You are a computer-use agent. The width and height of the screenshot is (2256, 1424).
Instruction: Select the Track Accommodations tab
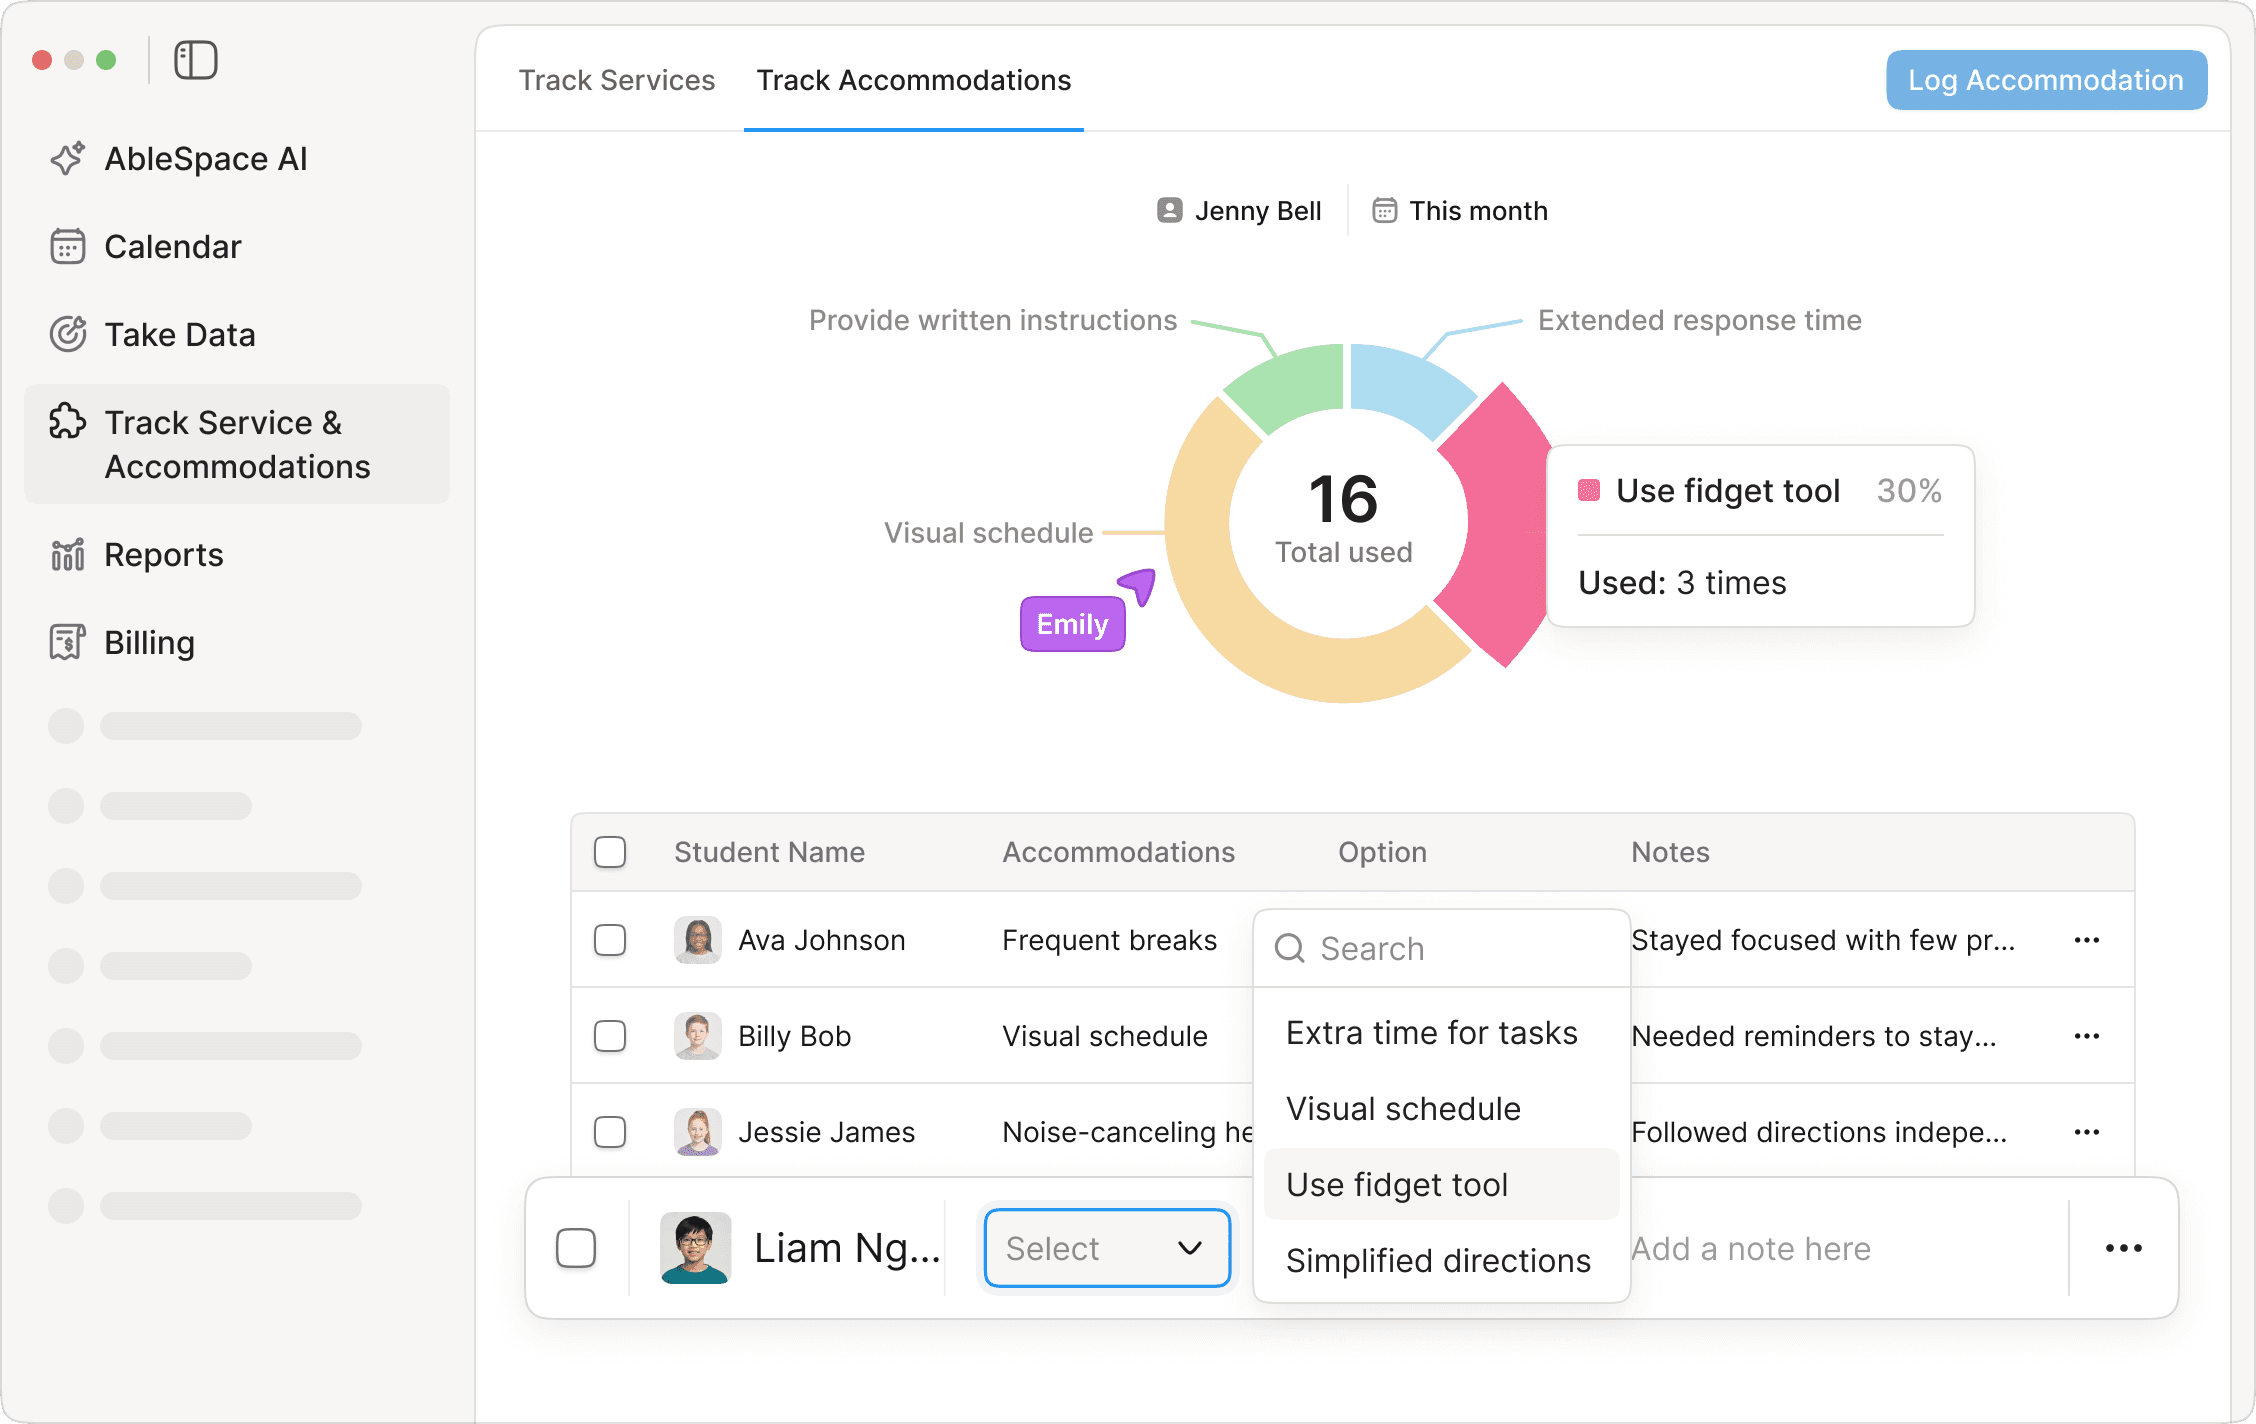pyautogui.click(x=914, y=80)
